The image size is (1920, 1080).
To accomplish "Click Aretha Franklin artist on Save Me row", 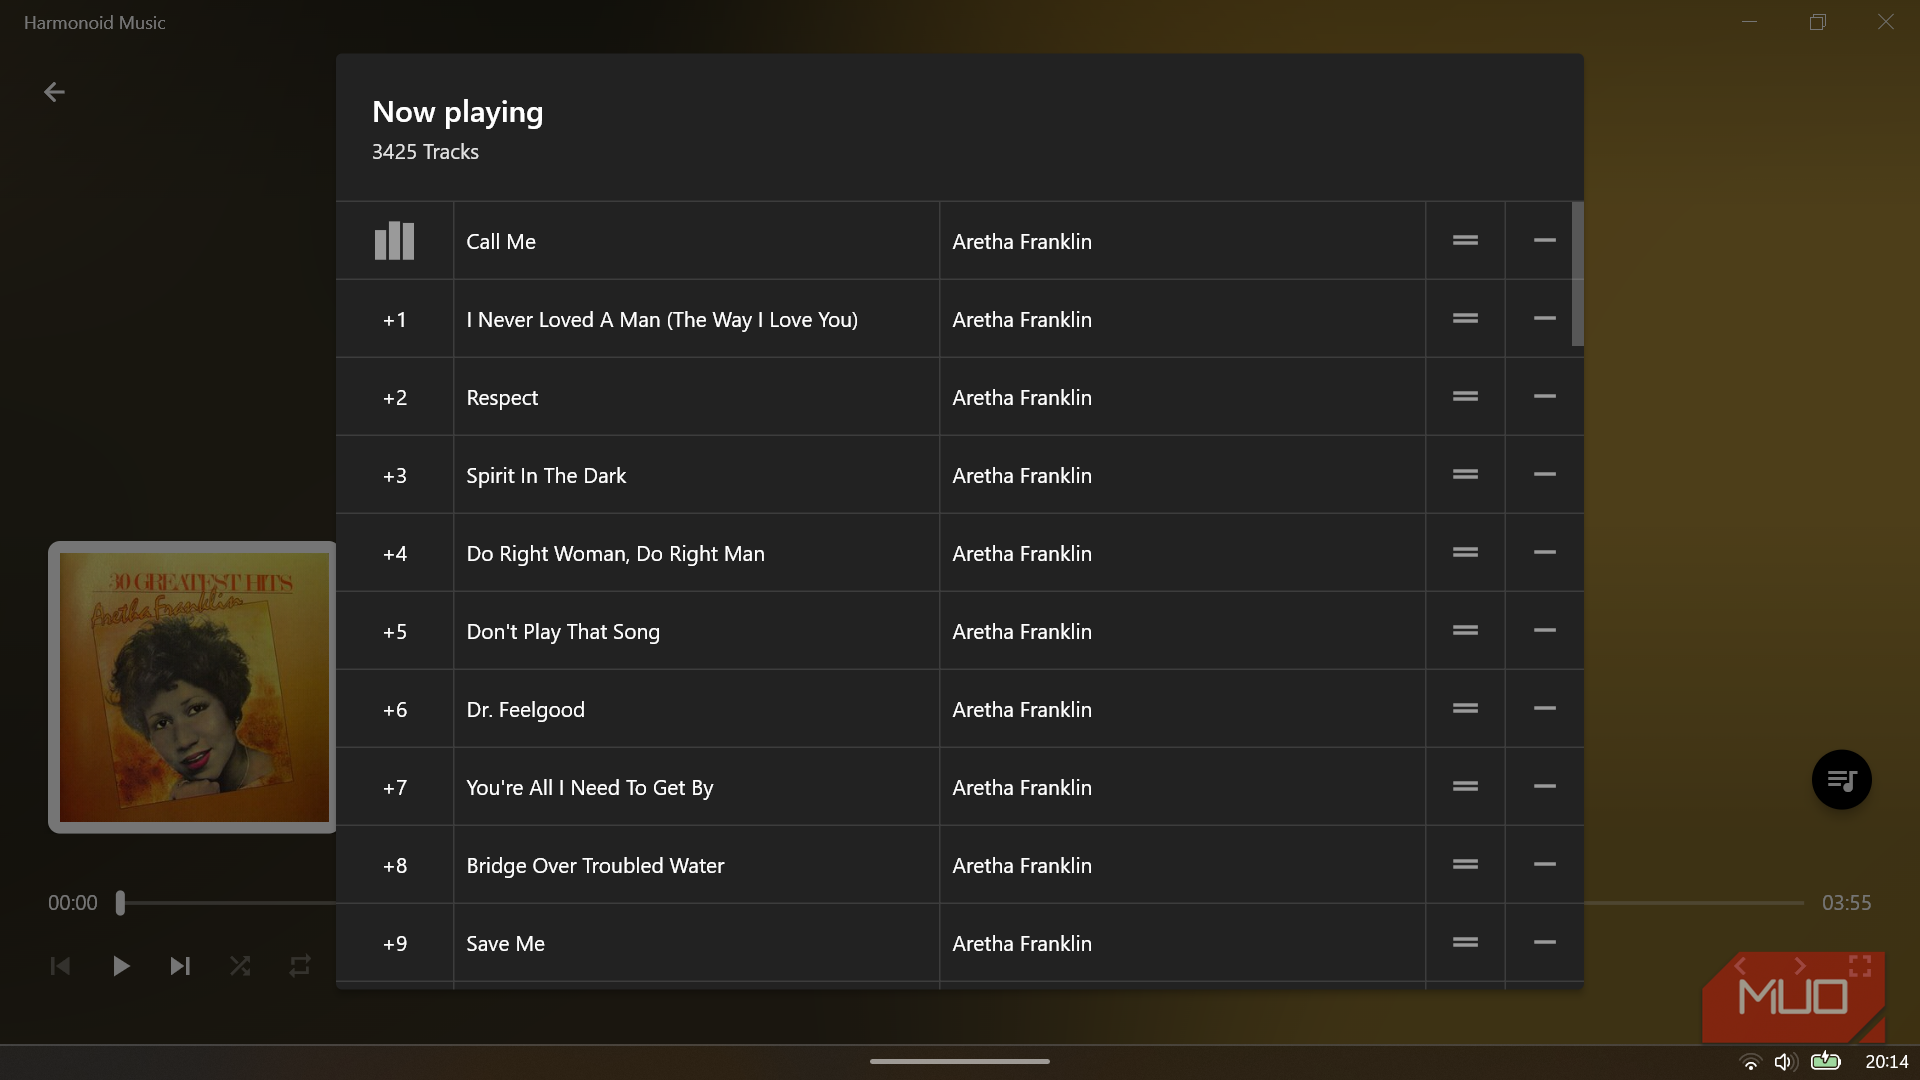I will point(1022,944).
